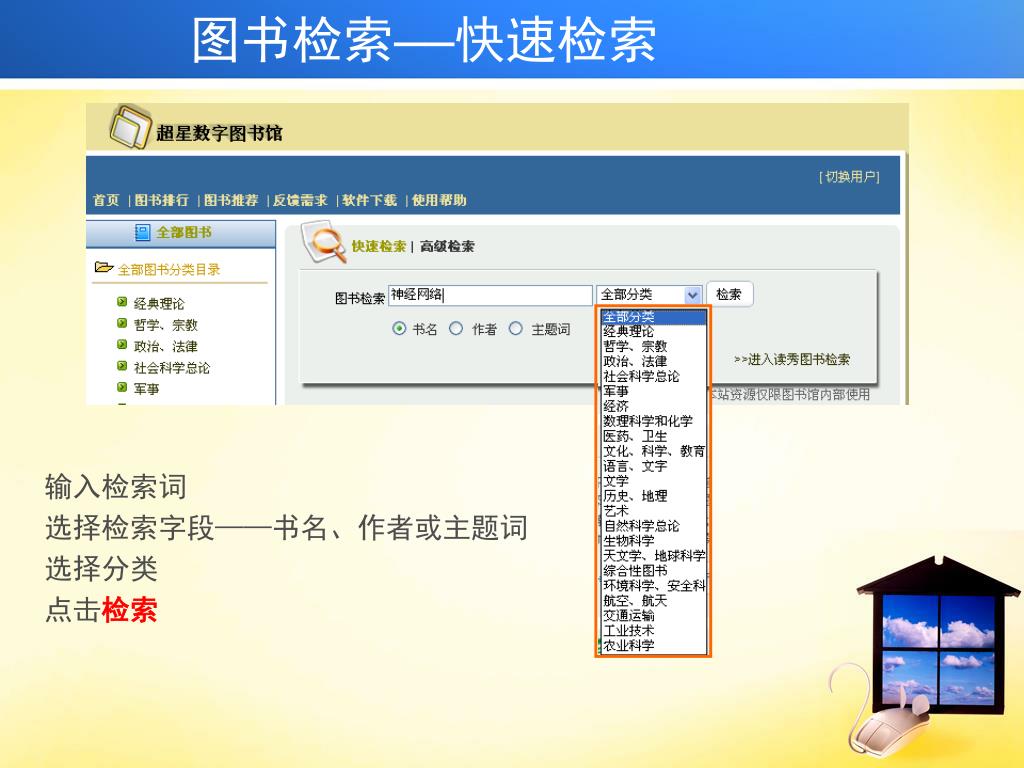Image resolution: width=1024 pixels, height=768 pixels.
Task: Open 全部图书分类目录 in the sidebar
Action: (x=169, y=269)
